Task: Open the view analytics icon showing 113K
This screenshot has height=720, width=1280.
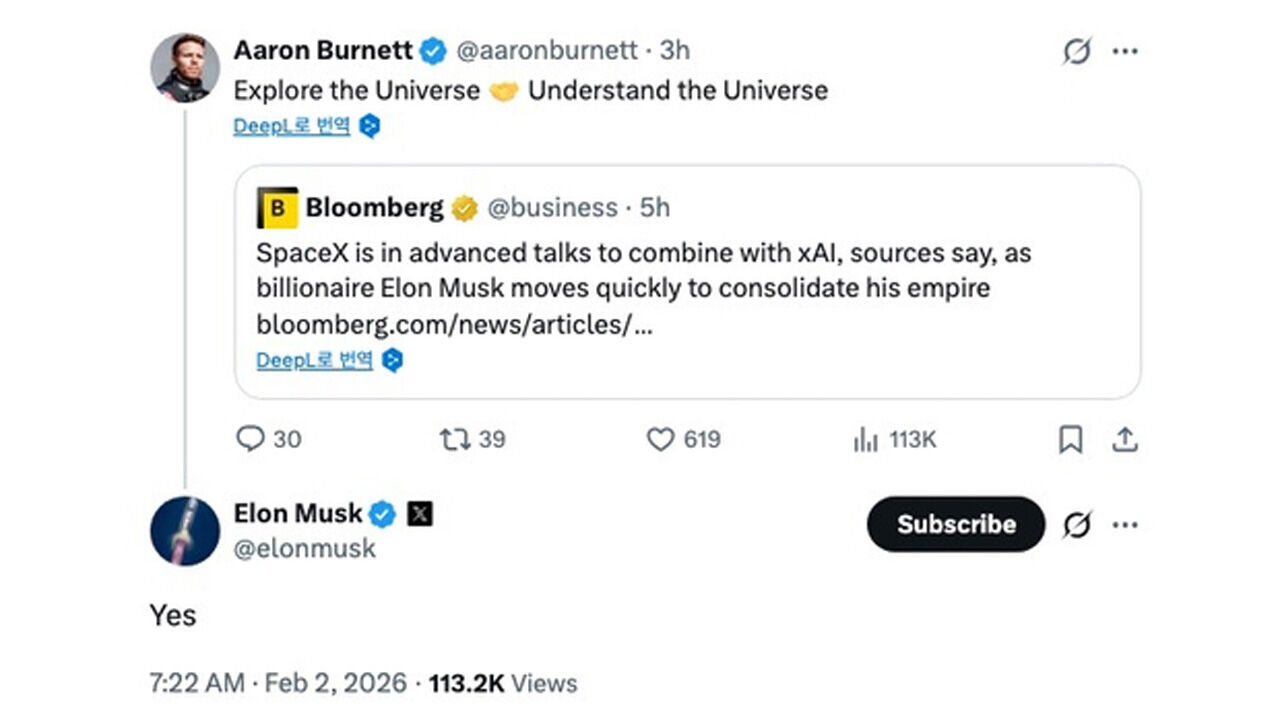Action: coord(865,439)
